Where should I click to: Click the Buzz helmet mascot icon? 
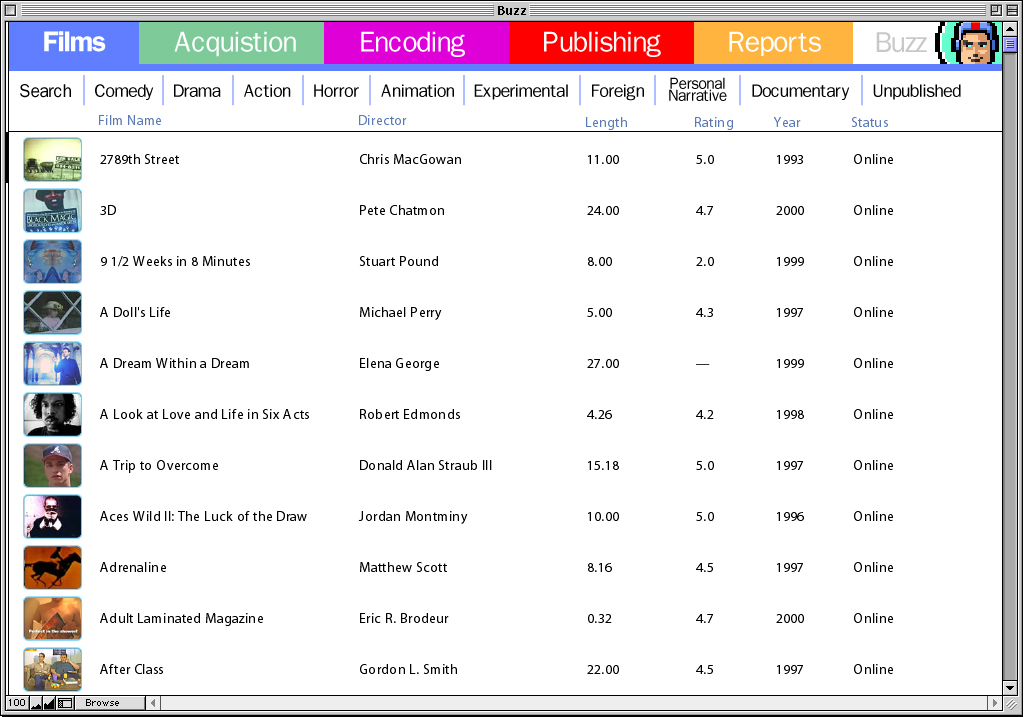point(969,42)
